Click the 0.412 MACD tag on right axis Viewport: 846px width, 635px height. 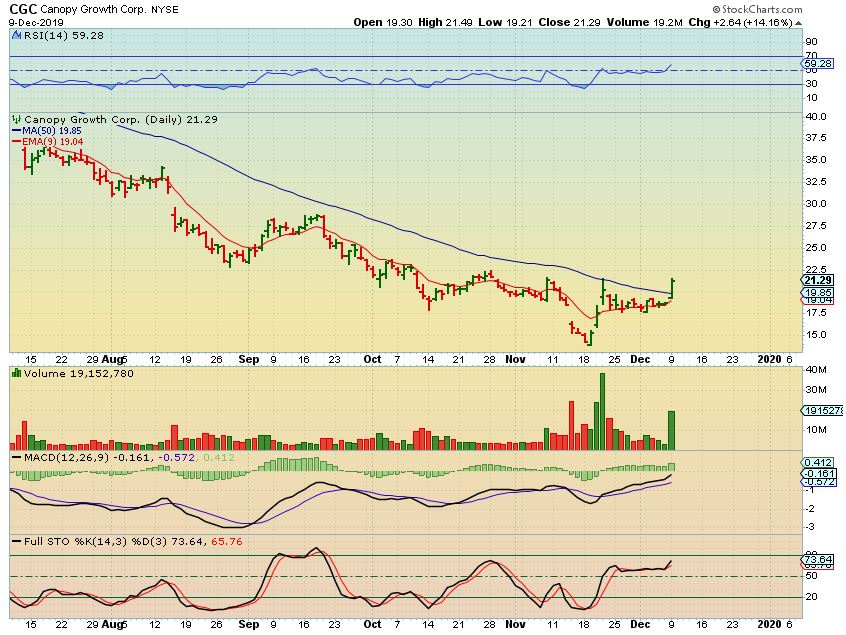tap(819, 462)
